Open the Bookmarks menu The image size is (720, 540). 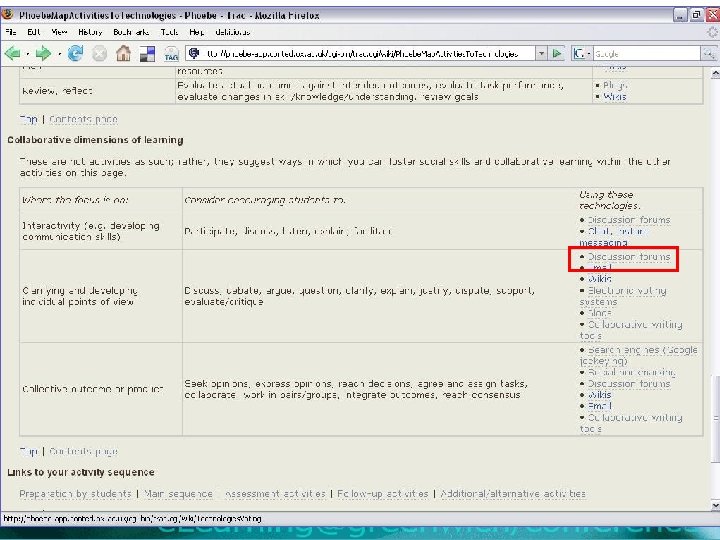click(130, 31)
